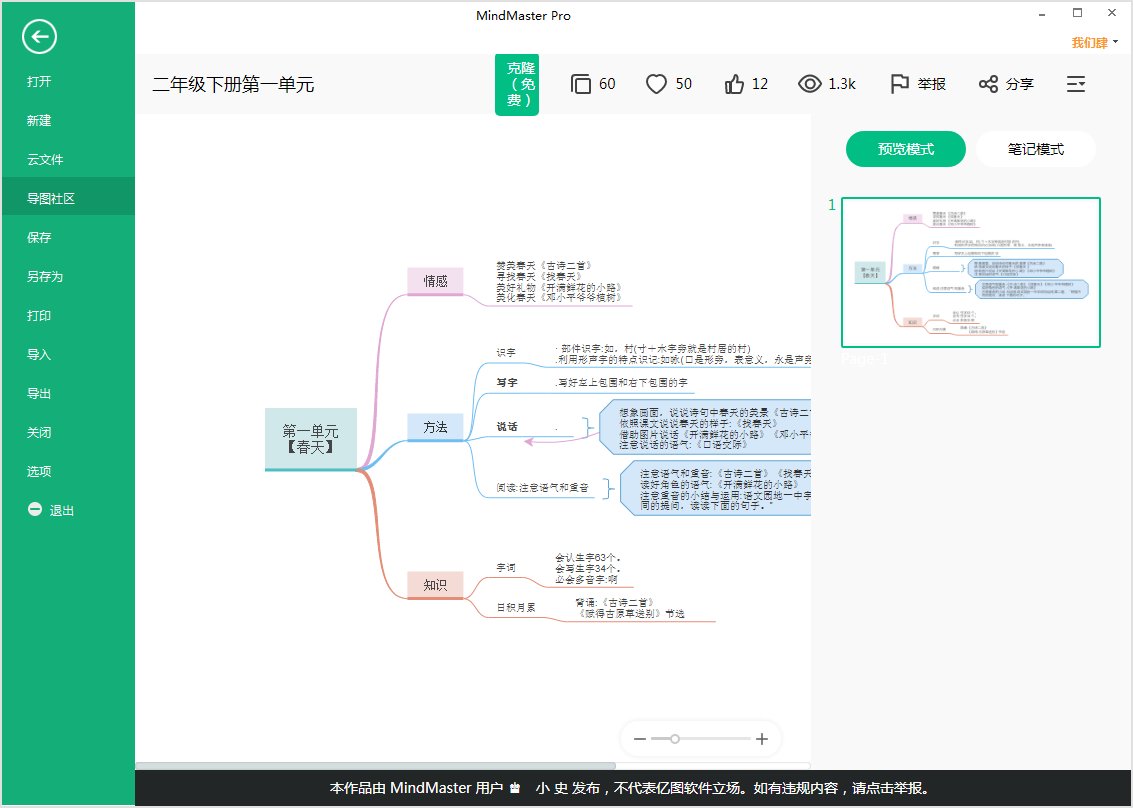Switch to 笔记模式 note mode
This screenshot has width=1133, height=808.
1035,149
